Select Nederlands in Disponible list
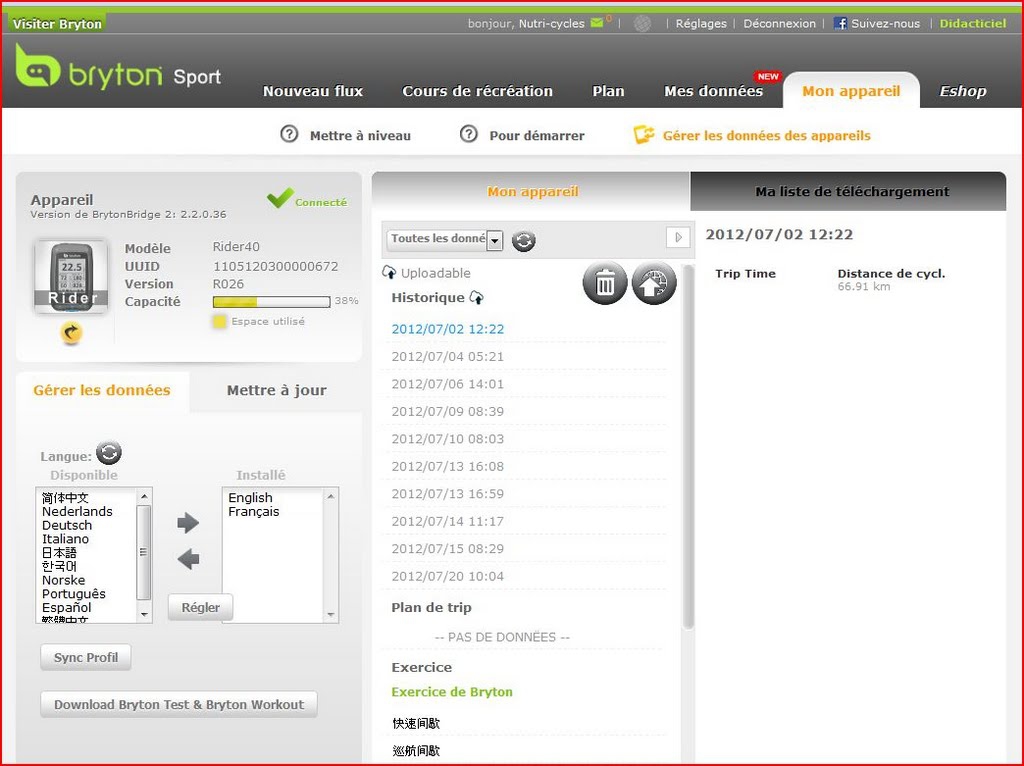 coord(77,511)
